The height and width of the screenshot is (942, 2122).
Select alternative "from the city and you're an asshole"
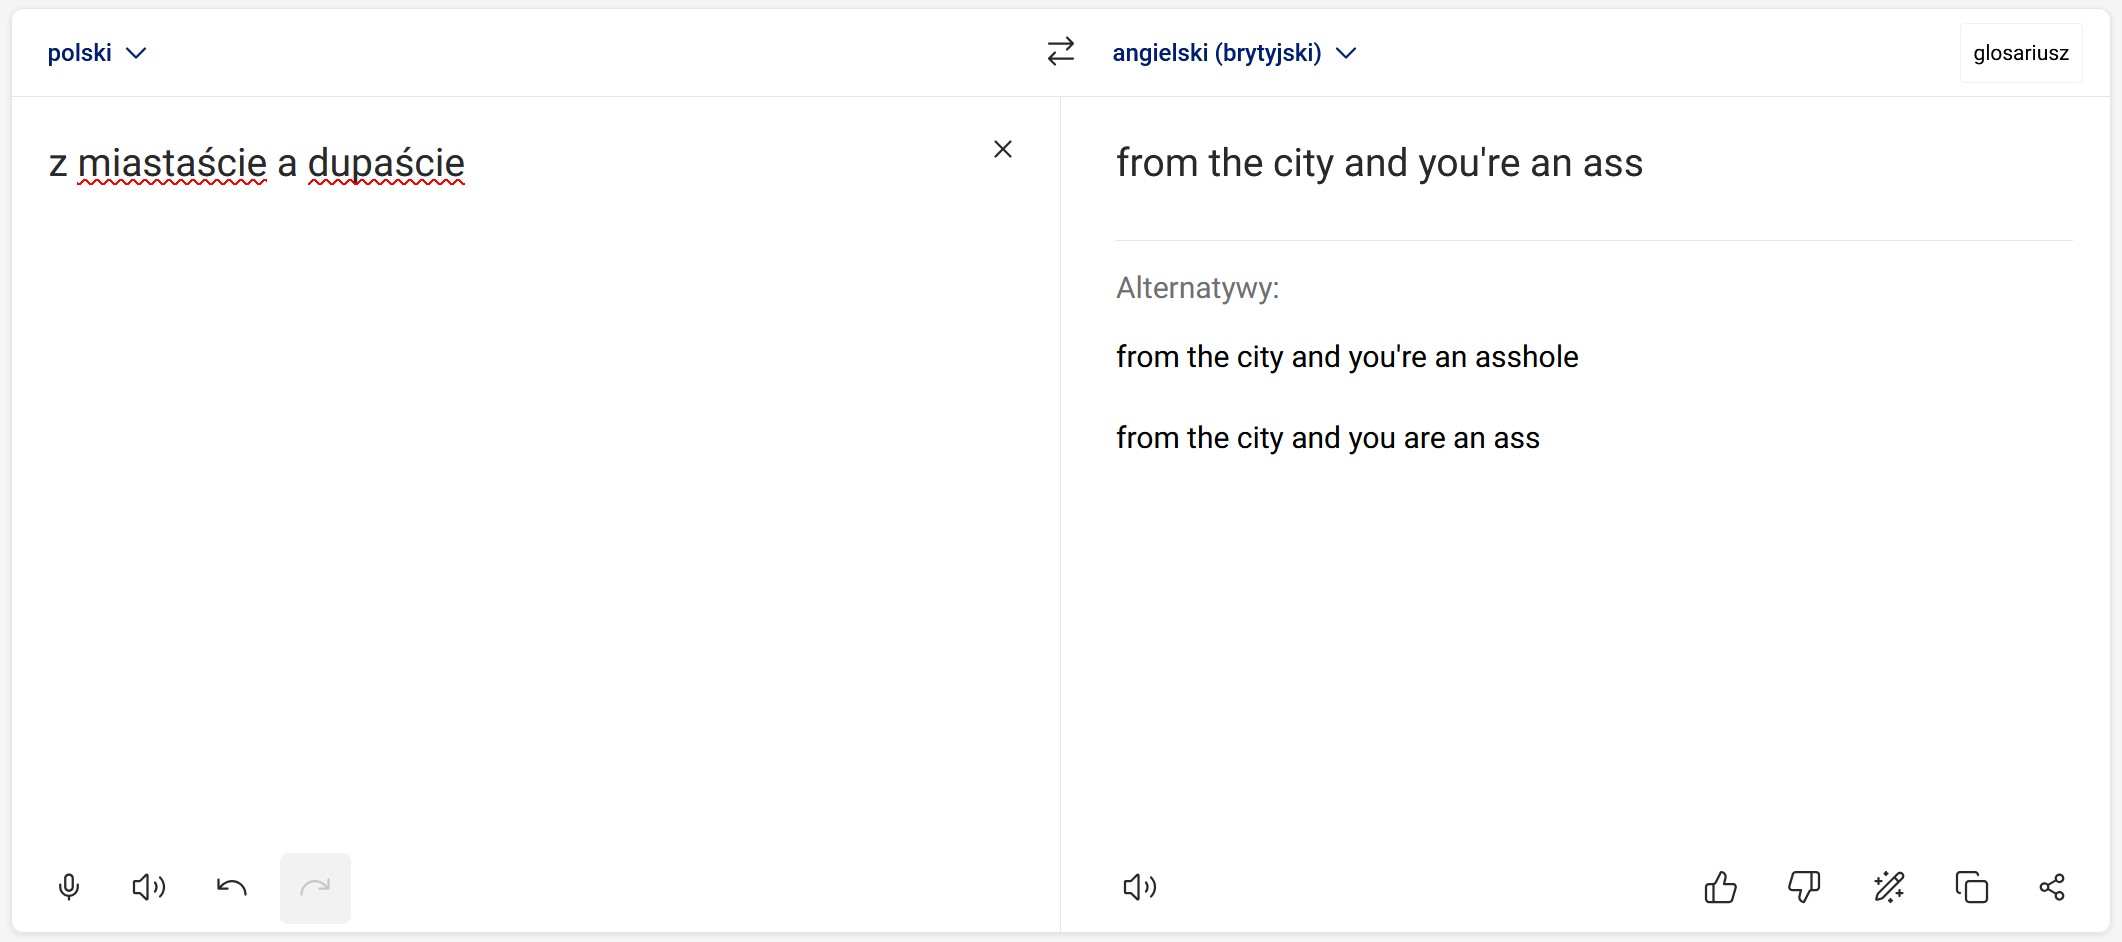(x=1347, y=357)
